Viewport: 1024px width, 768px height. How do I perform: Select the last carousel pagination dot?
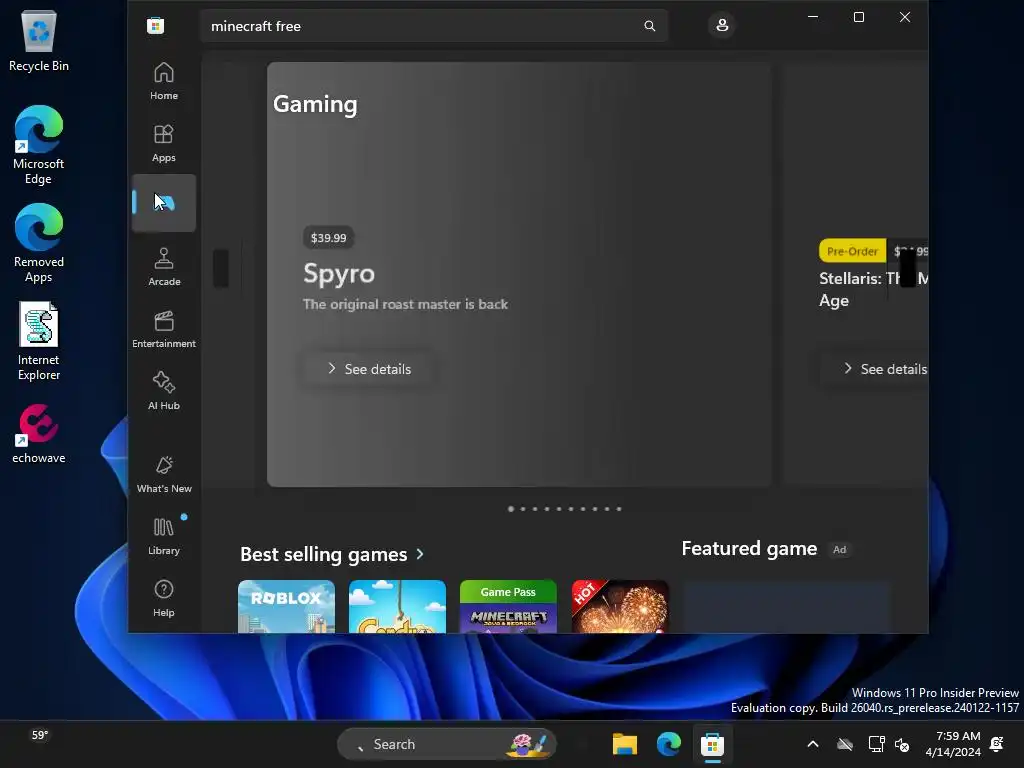click(619, 509)
